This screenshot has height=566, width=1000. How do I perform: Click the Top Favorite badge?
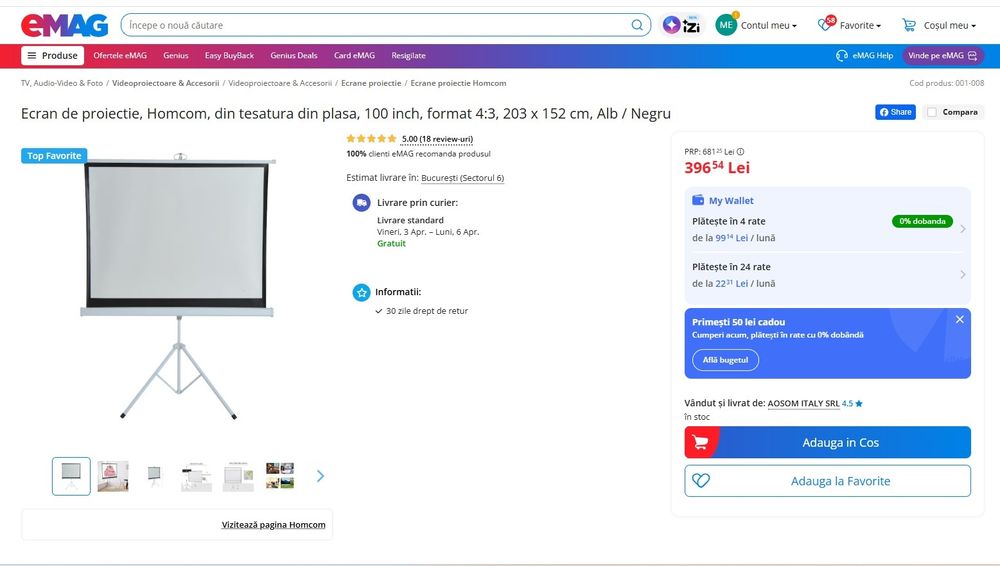pos(54,156)
